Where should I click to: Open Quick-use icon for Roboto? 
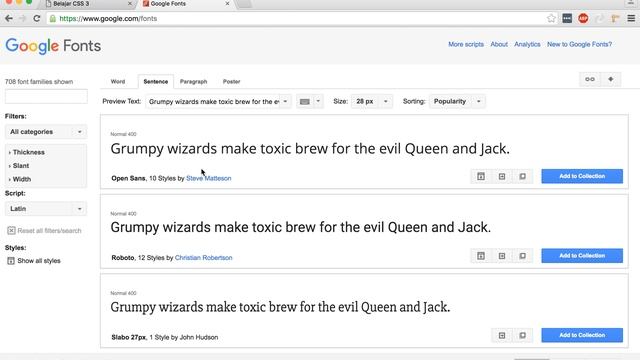pos(502,256)
